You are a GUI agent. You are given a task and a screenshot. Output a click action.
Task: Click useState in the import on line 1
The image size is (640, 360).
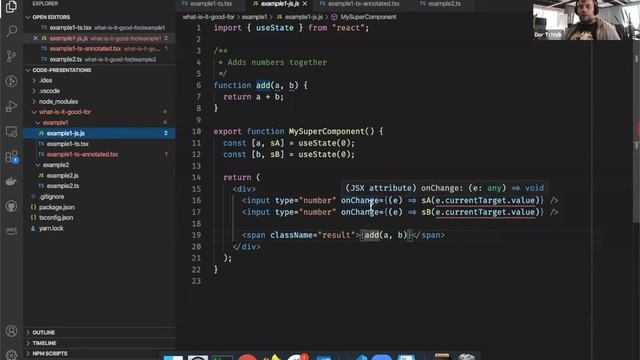click(x=275, y=28)
